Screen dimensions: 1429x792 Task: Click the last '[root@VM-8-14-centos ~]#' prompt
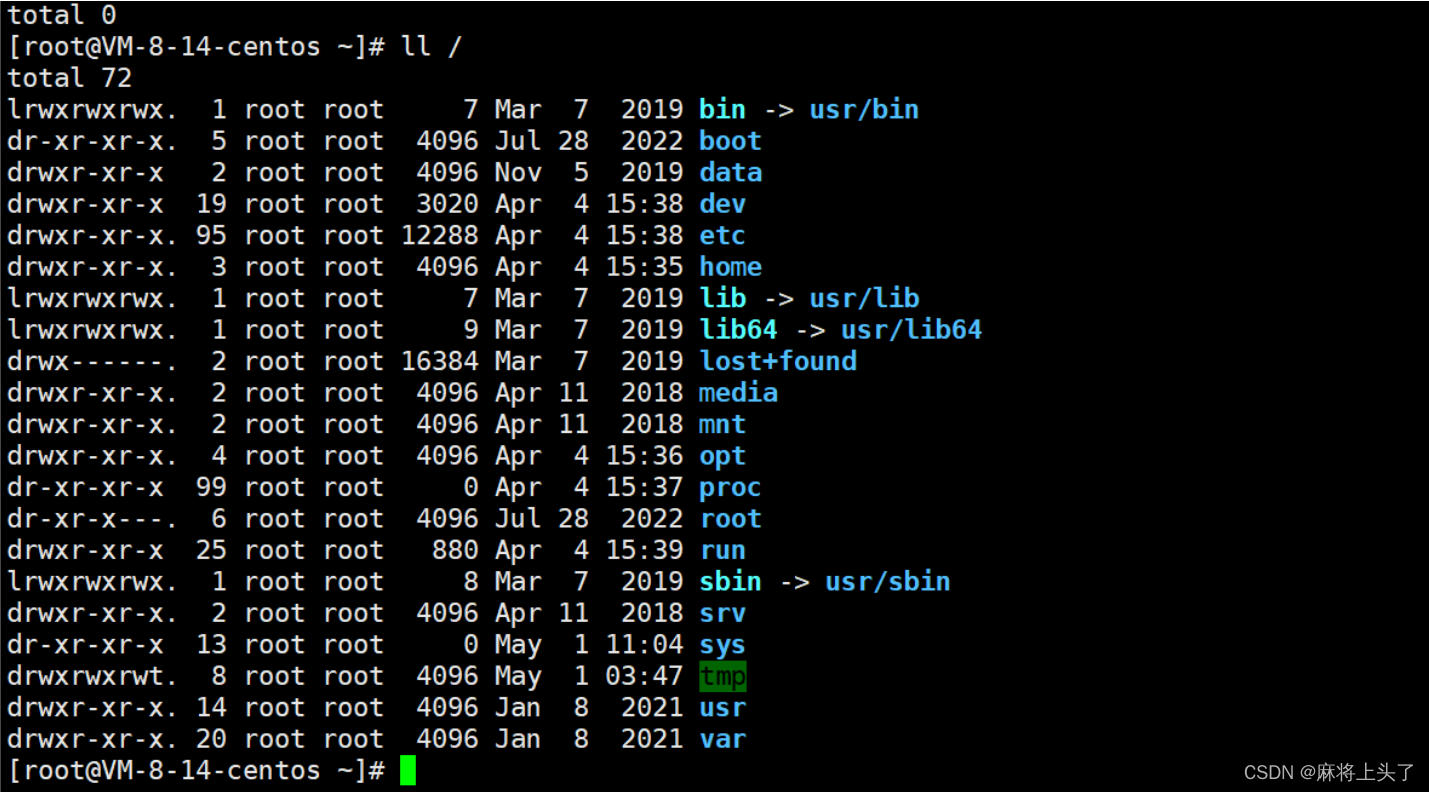196,770
